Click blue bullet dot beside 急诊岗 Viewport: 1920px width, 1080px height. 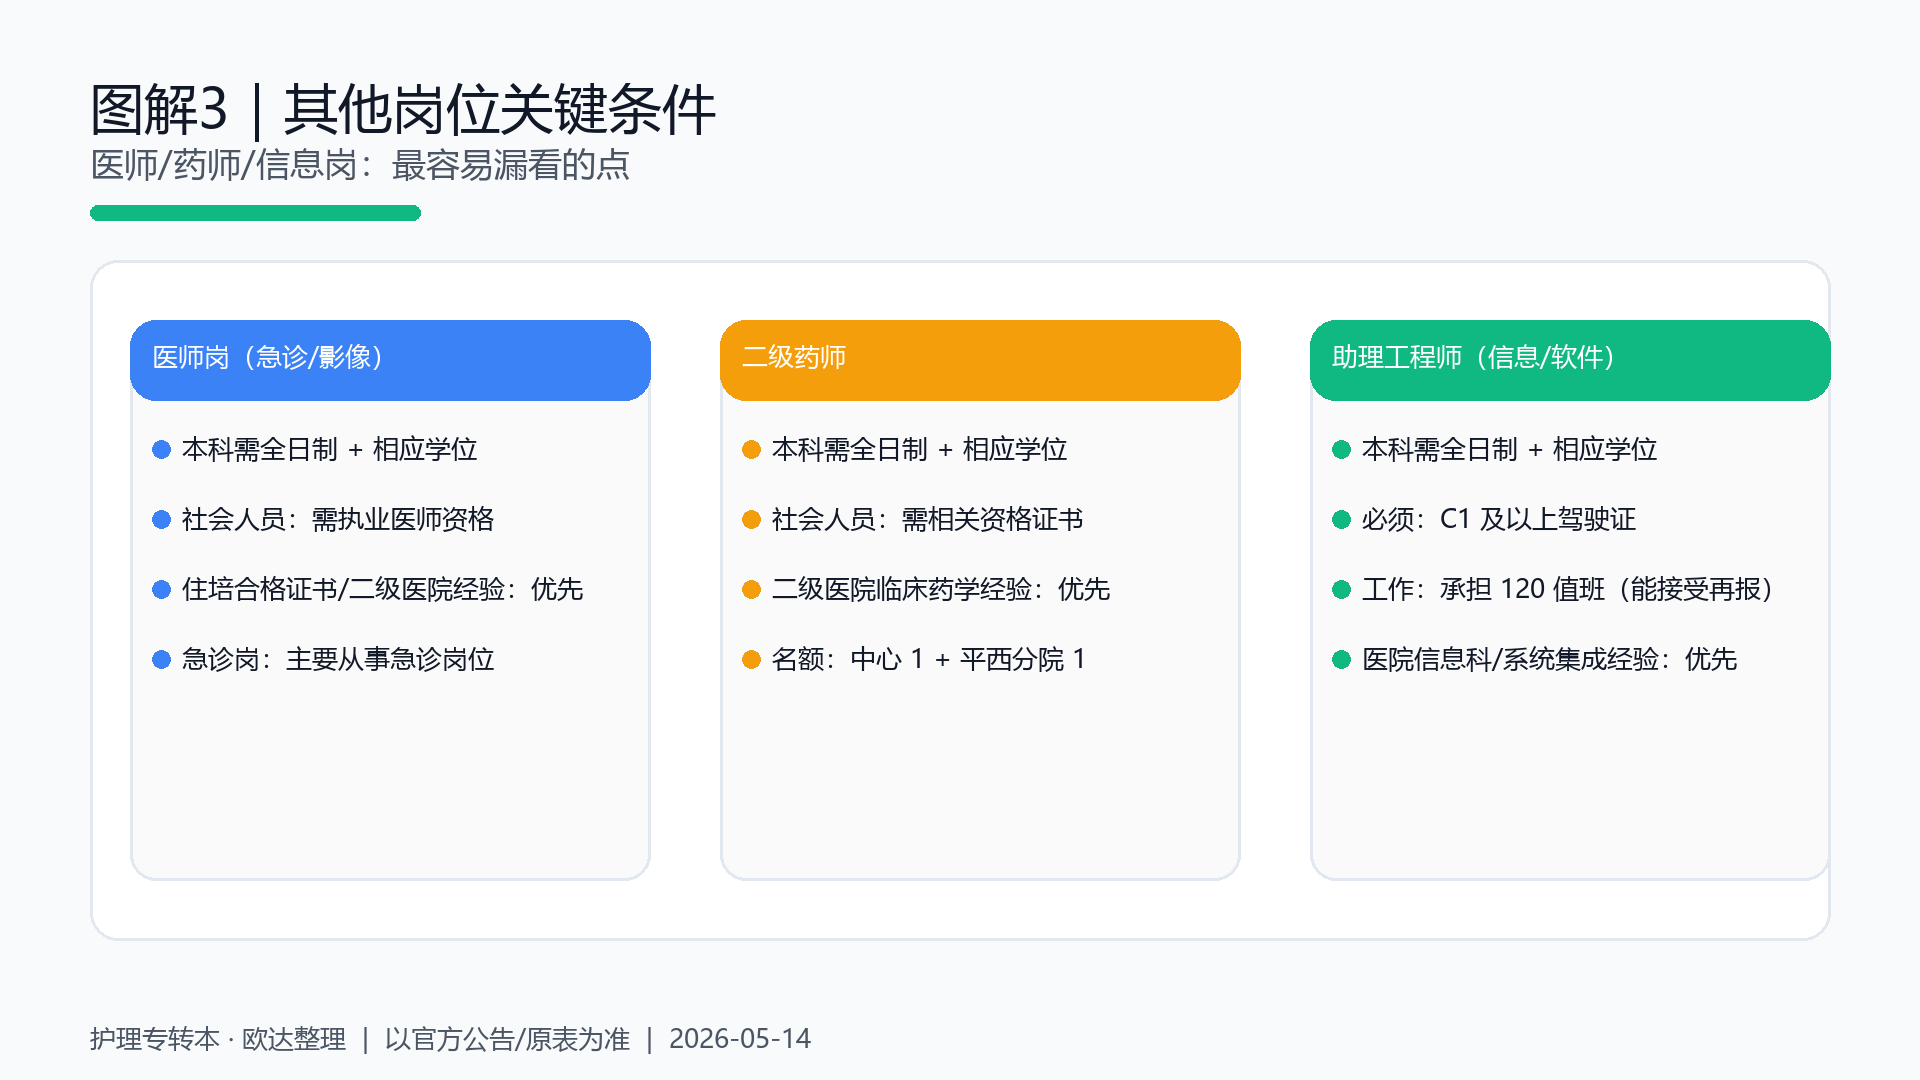[161, 659]
